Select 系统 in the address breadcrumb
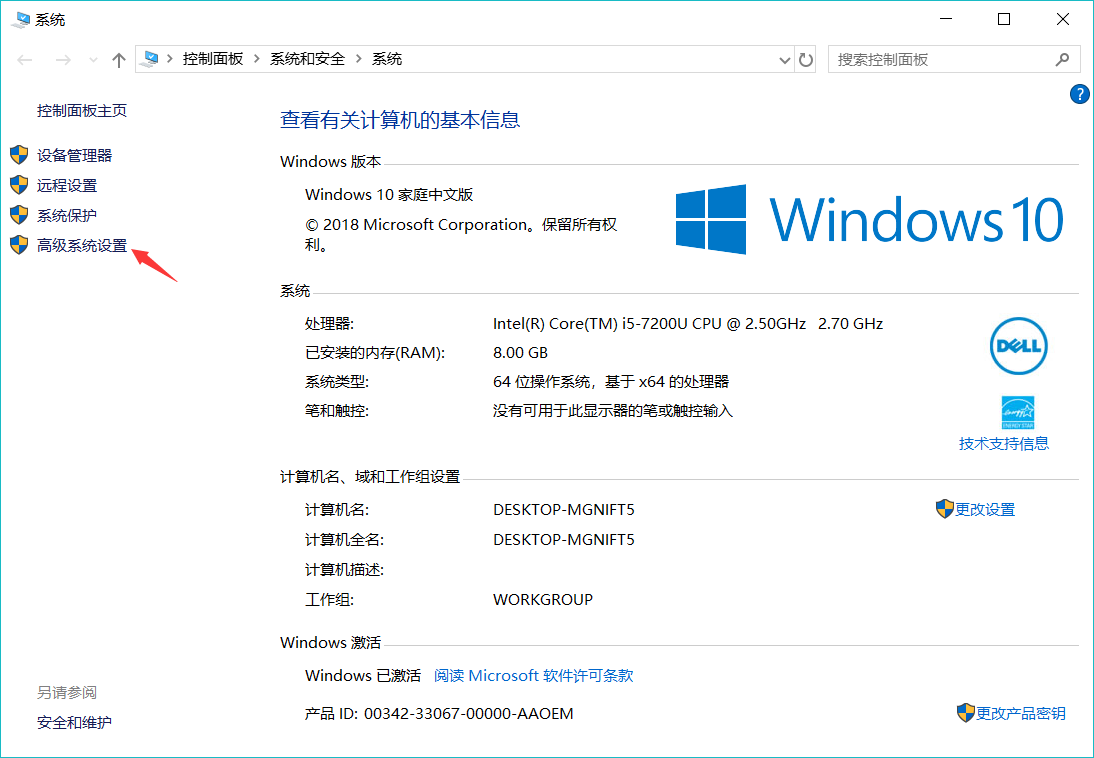 (387, 59)
